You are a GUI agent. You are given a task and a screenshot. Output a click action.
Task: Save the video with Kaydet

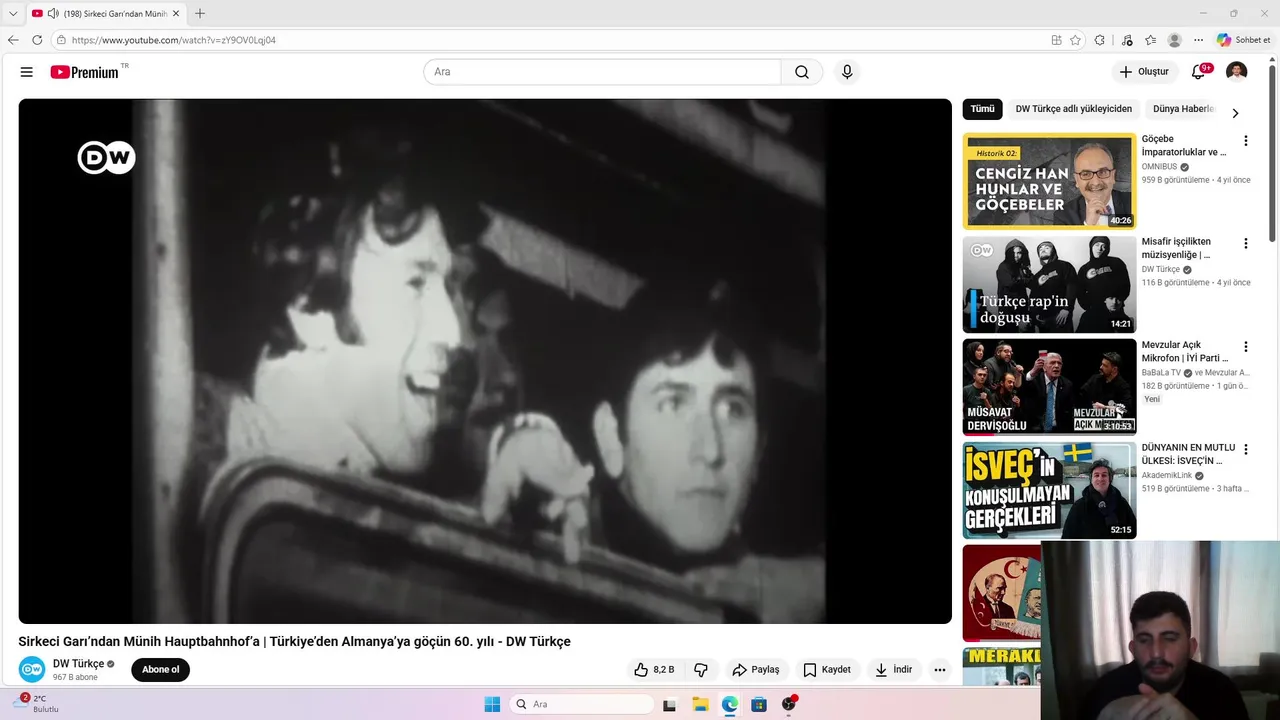(x=827, y=670)
